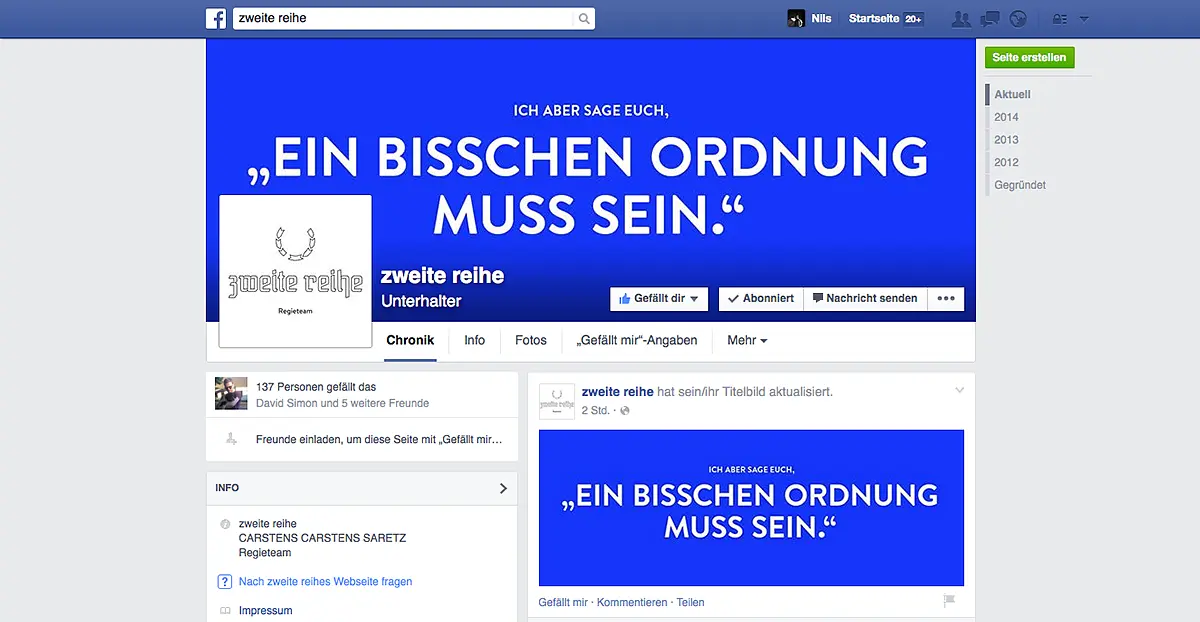Open the account menu arrow in top bar
This screenshot has width=1200, height=622.
pyautogui.click(x=1084, y=19)
